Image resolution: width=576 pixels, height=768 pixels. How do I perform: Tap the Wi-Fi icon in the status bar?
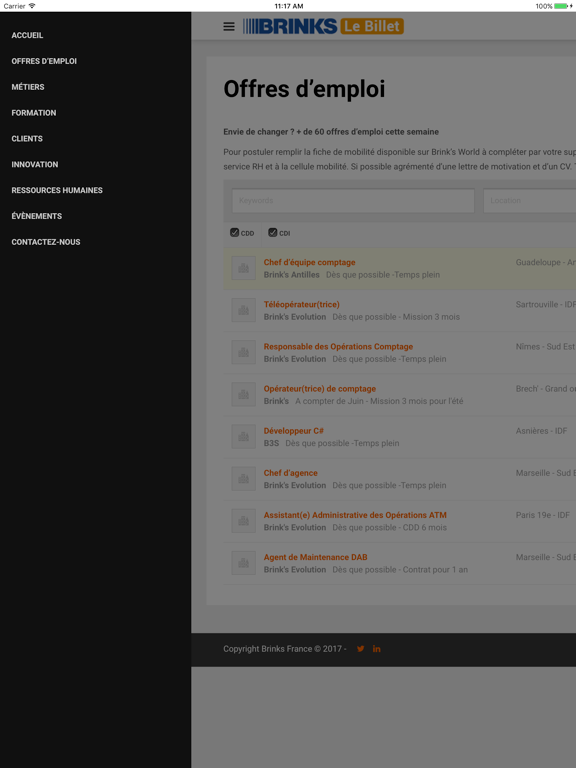pyautogui.click(x=32, y=6)
